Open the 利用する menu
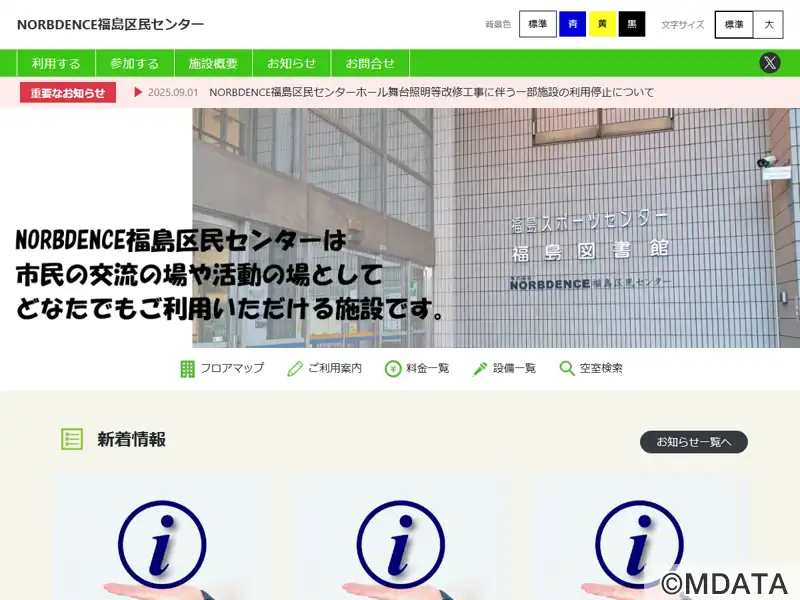The width and height of the screenshot is (800, 600). pyautogui.click(x=56, y=63)
